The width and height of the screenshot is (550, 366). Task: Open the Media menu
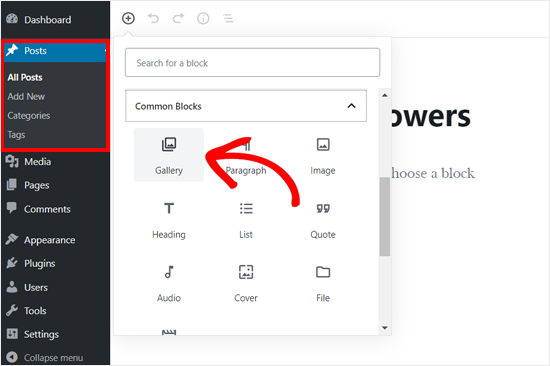tap(55, 162)
